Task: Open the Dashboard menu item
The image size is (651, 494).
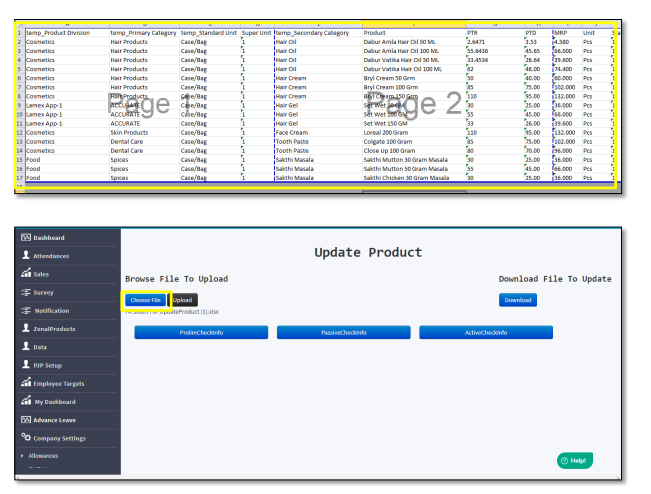Action: click(49, 238)
